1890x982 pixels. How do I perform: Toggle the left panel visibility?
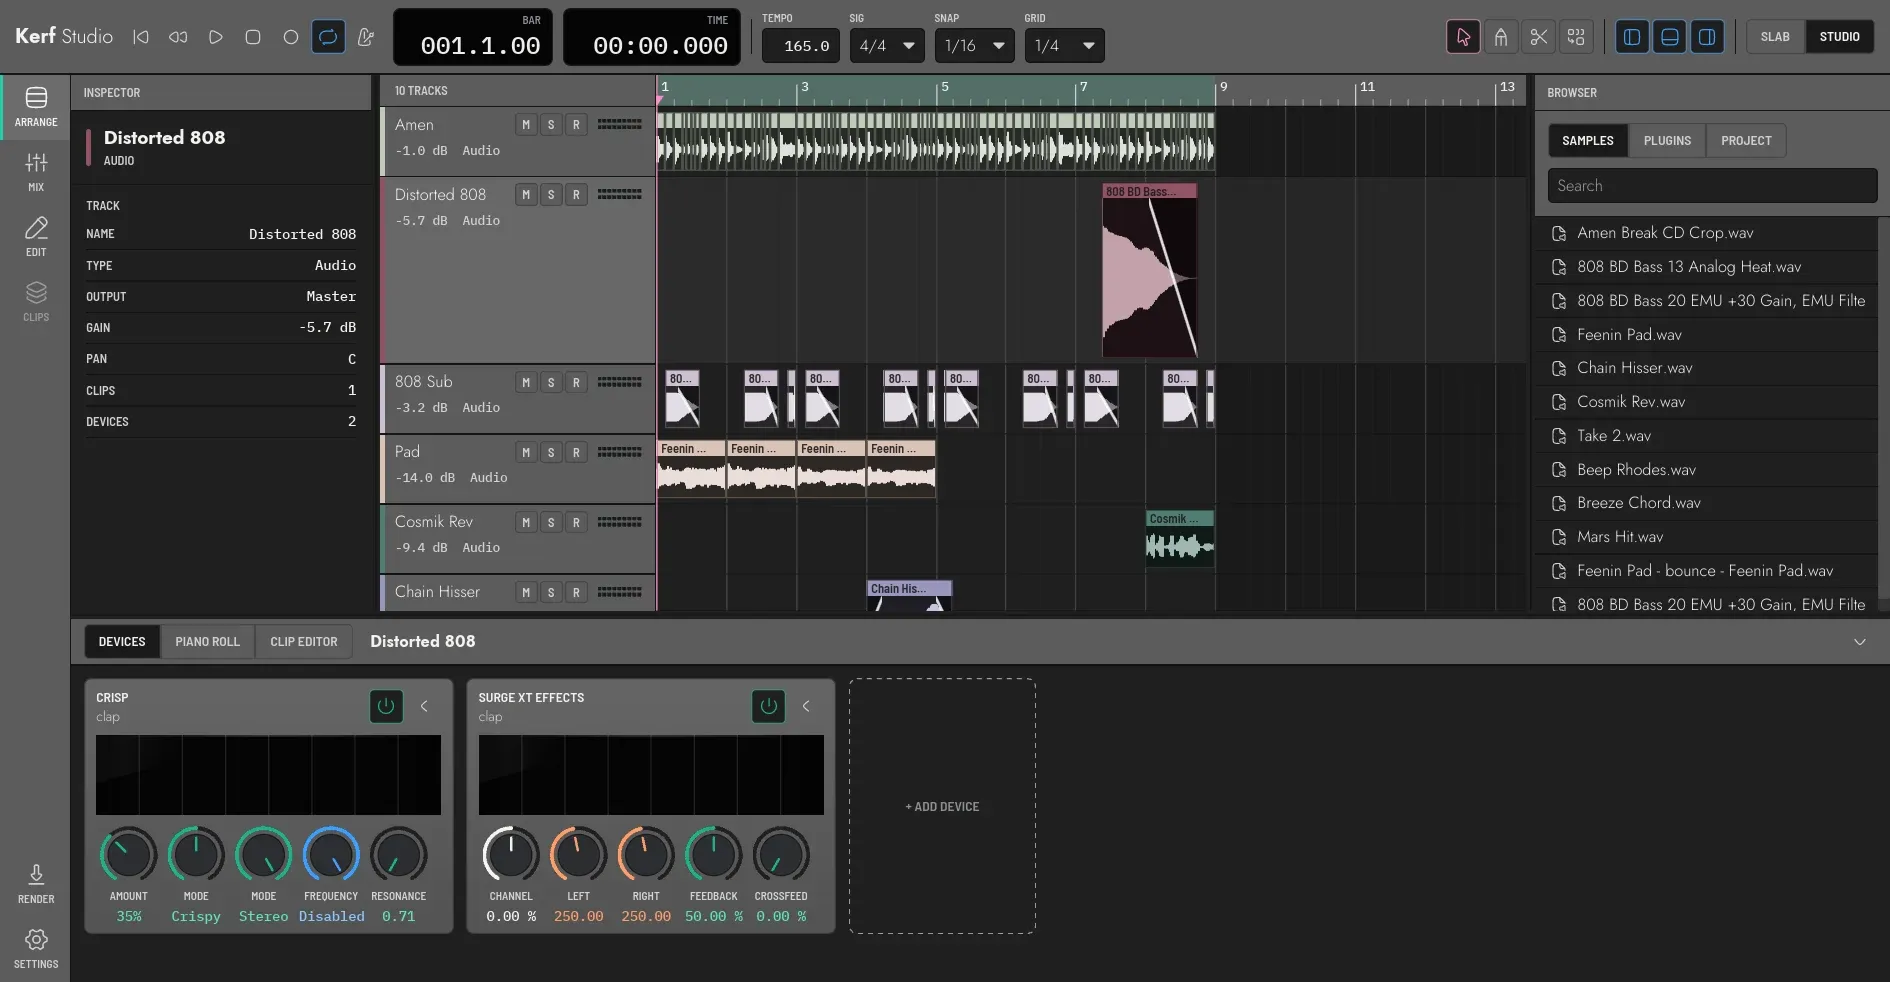(1632, 37)
